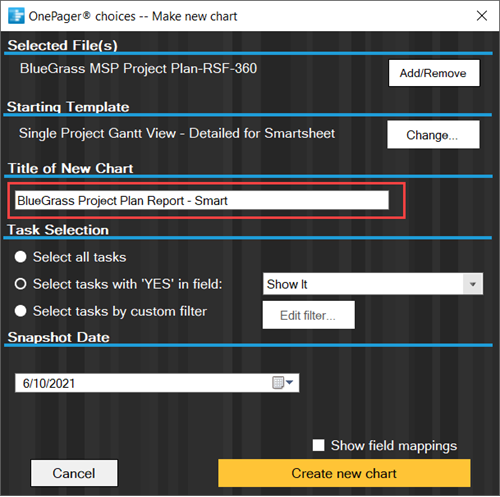Close the OnePager choices dialog

(x=482, y=15)
